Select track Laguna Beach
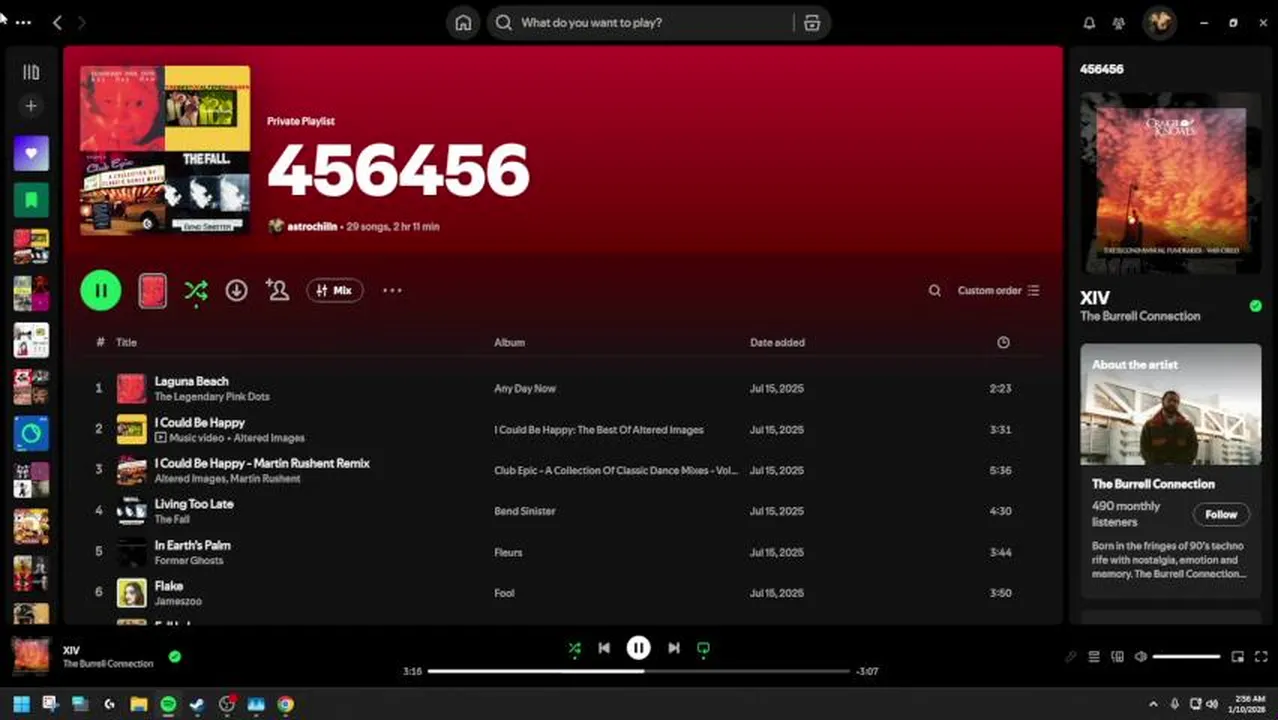Viewport: 1278px width, 720px height. (191, 381)
